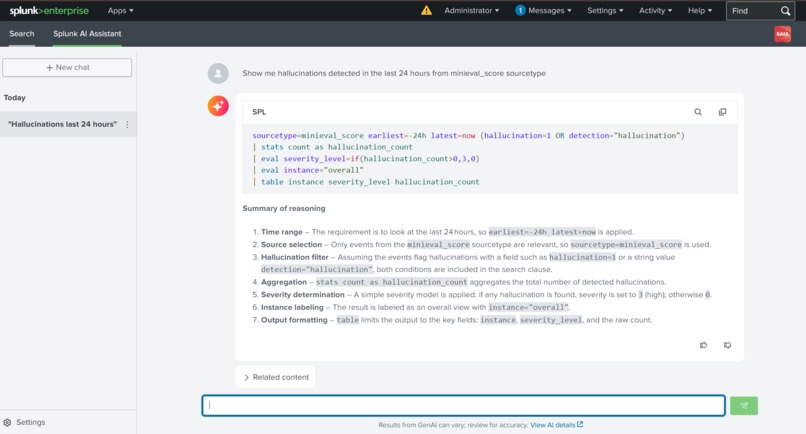Click the "eval severity_level" code line

[366, 158]
